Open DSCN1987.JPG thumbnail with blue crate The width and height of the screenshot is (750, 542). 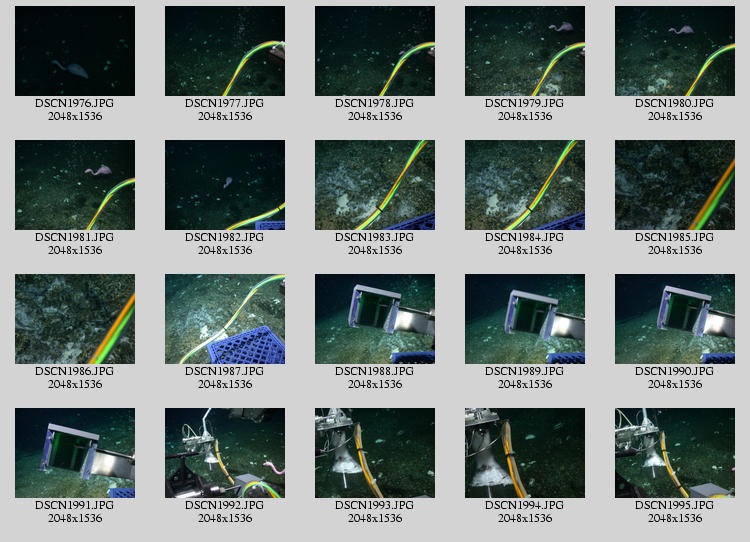click(225, 319)
